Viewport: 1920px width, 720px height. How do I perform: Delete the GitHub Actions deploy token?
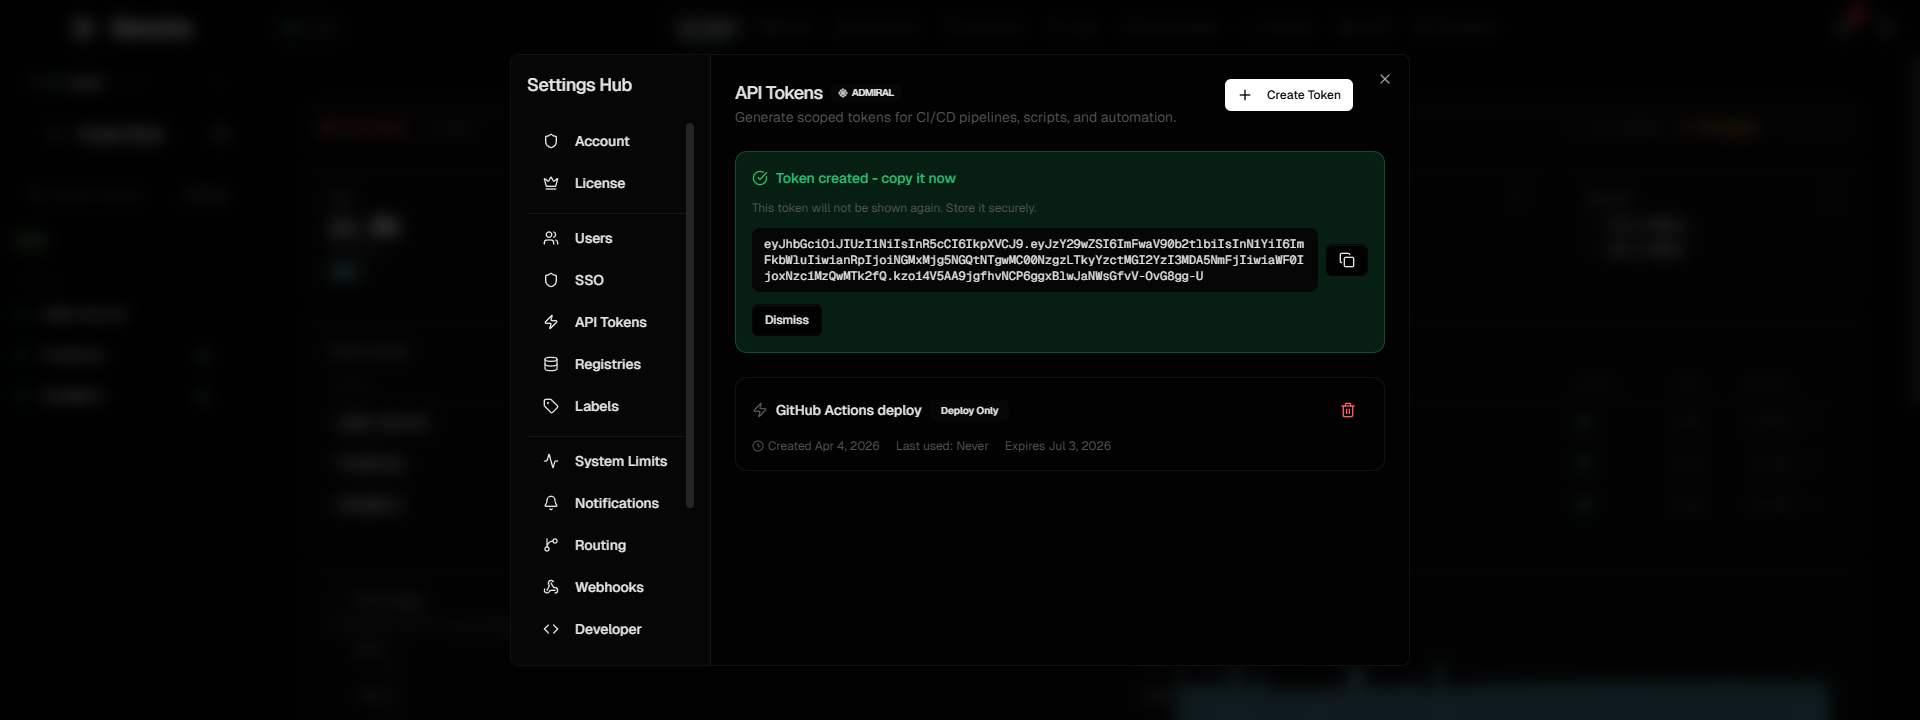[1348, 410]
